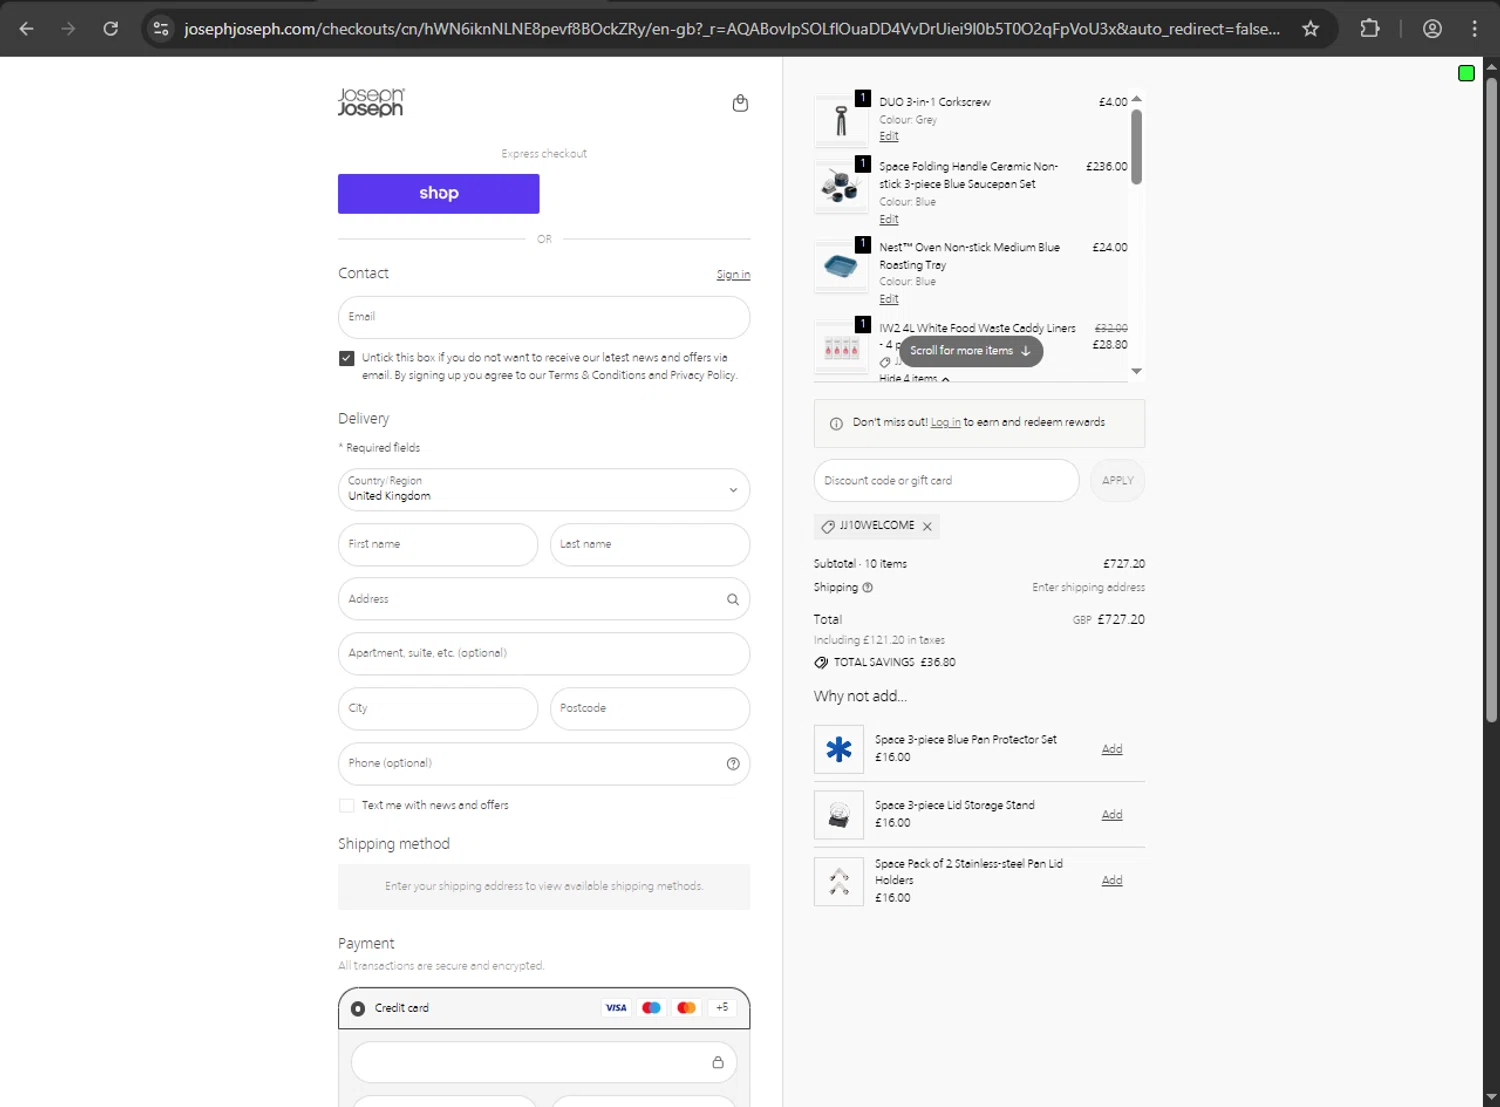This screenshot has width=1500, height=1107.
Task: Select the Credit card radio button
Action: (x=358, y=1009)
